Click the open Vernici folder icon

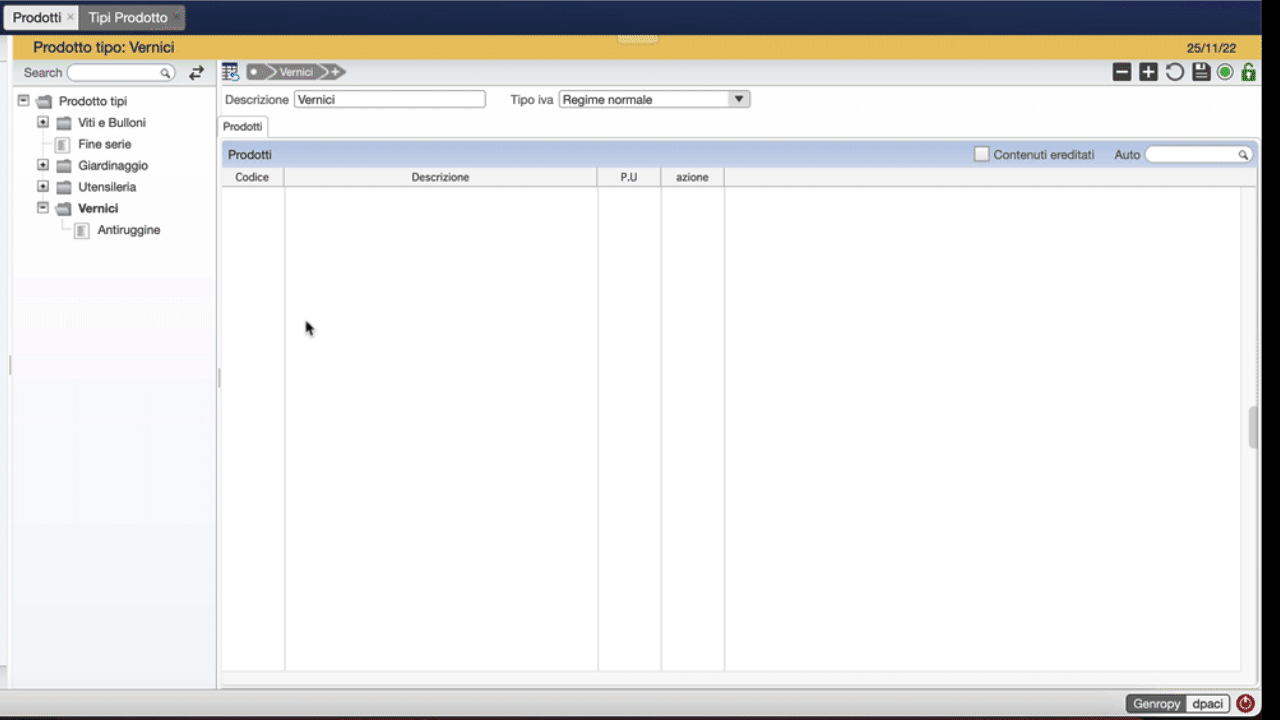[64, 209]
